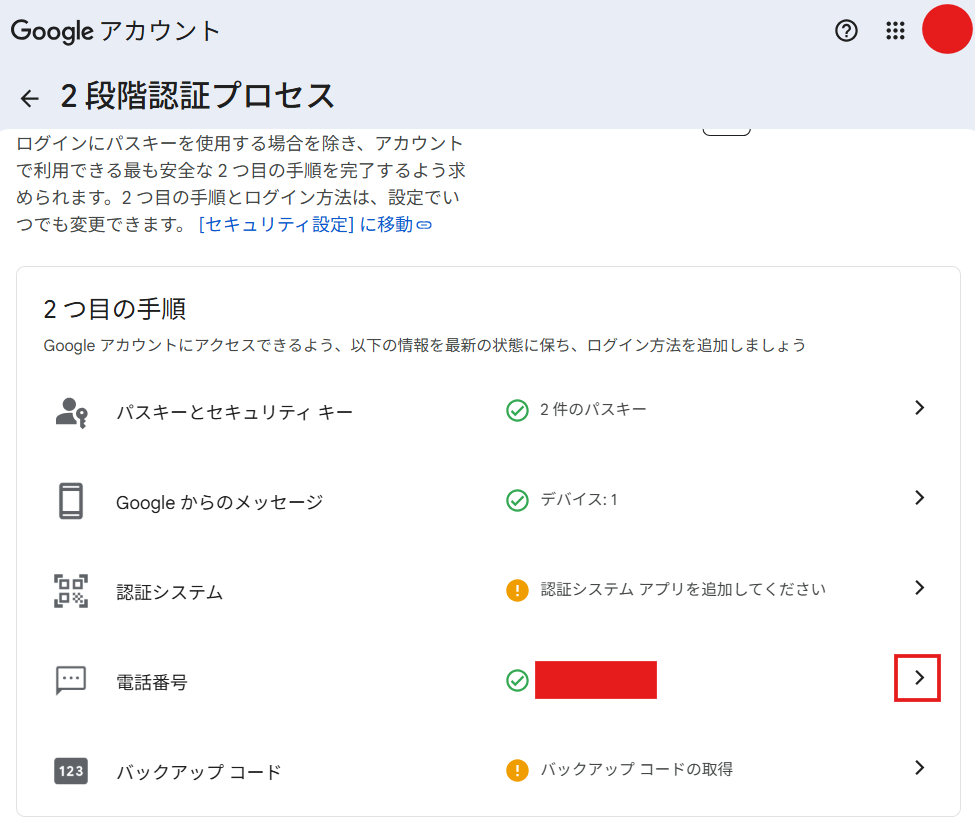The height and width of the screenshot is (824, 975).
Task: Expand the バックアップ コード row chevron
Action: [x=920, y=768]
